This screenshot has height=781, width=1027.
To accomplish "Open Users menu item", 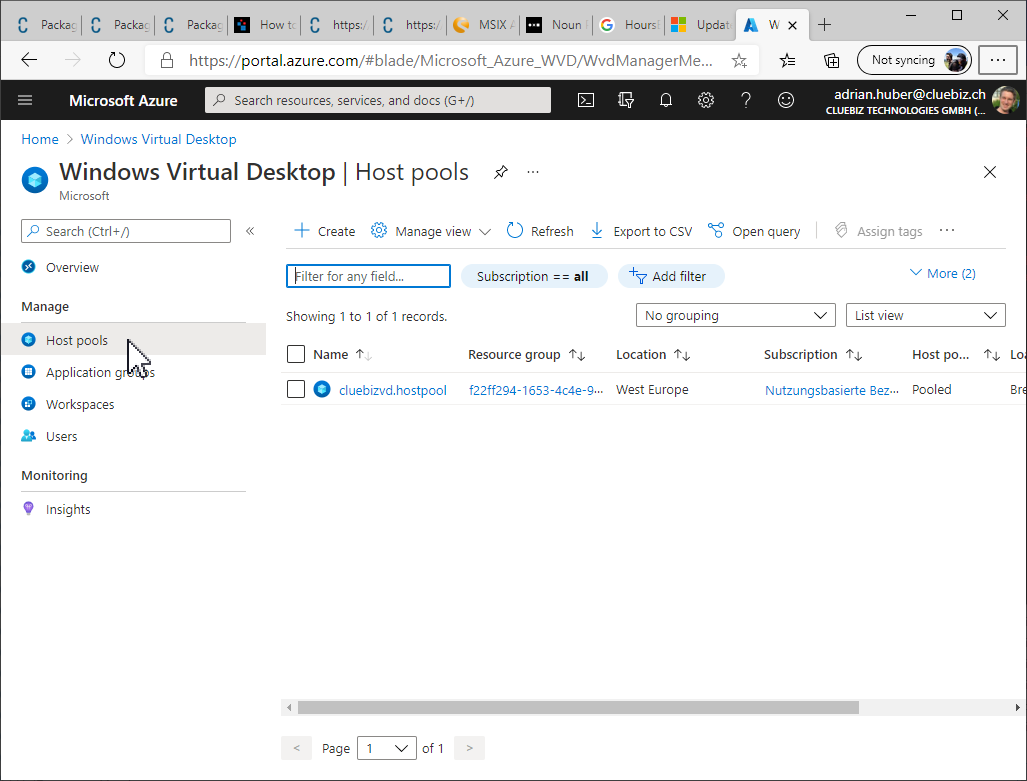I will (62, 436).
